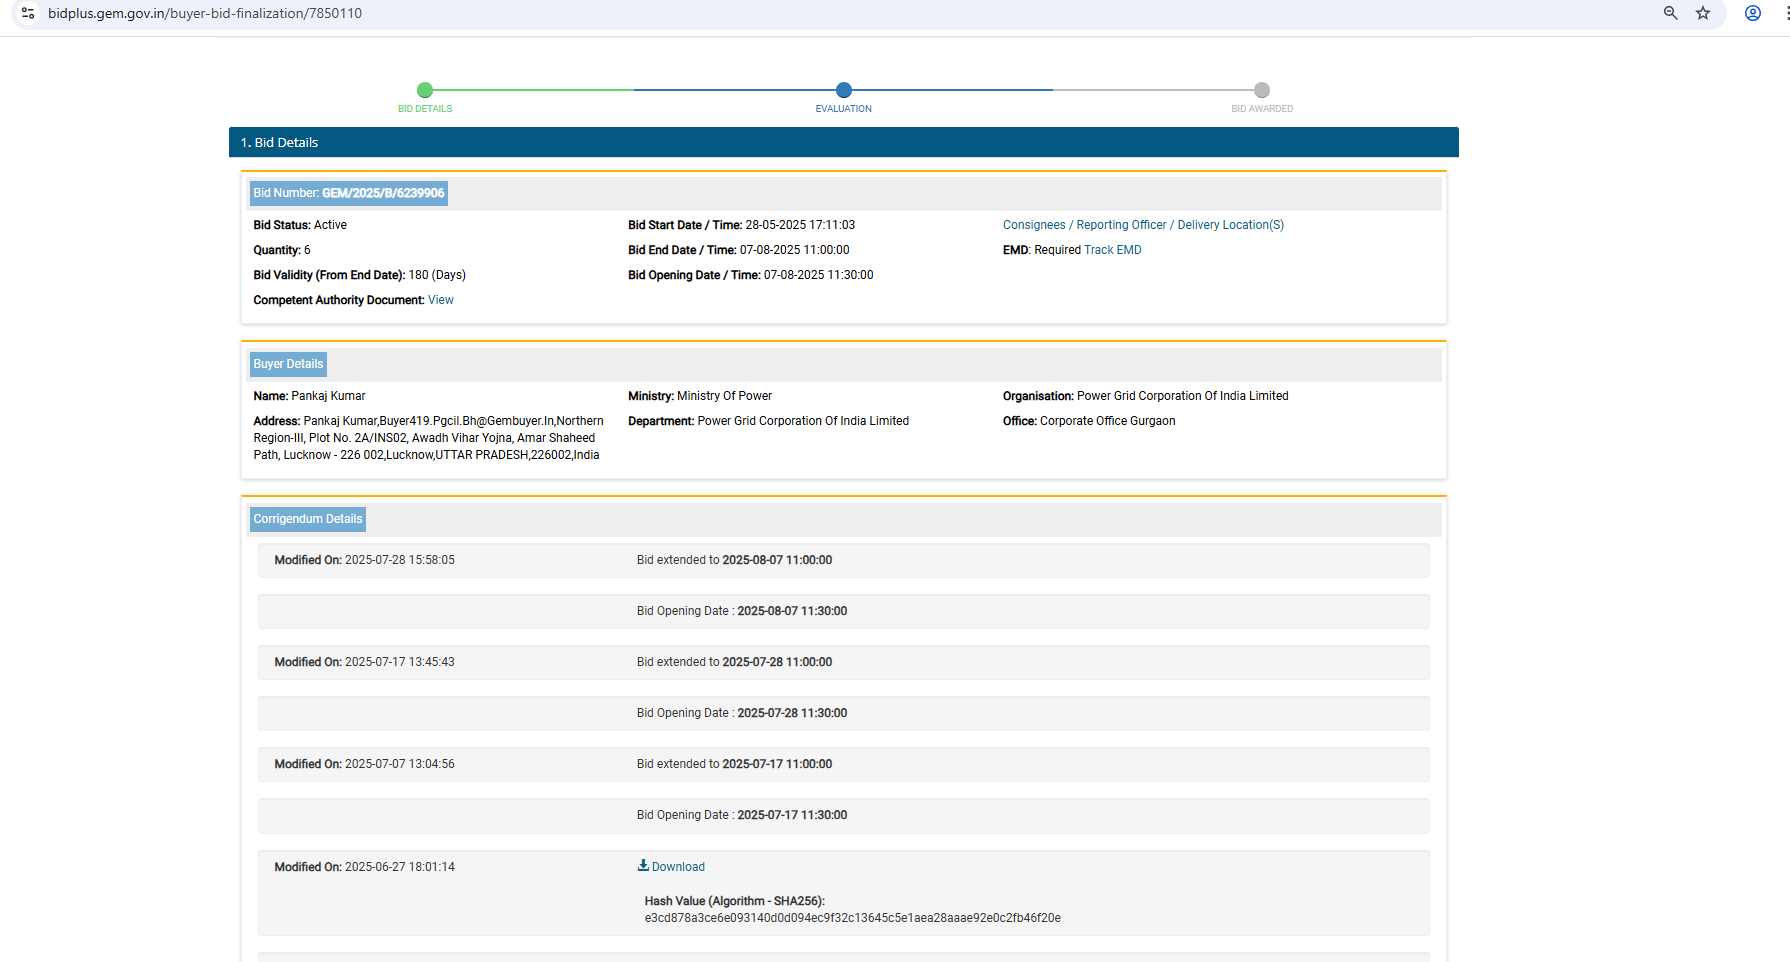The height and width of the screenshot is (962, 1790).
Task: Click the buyer Address text block
Action: coord(429,438)
